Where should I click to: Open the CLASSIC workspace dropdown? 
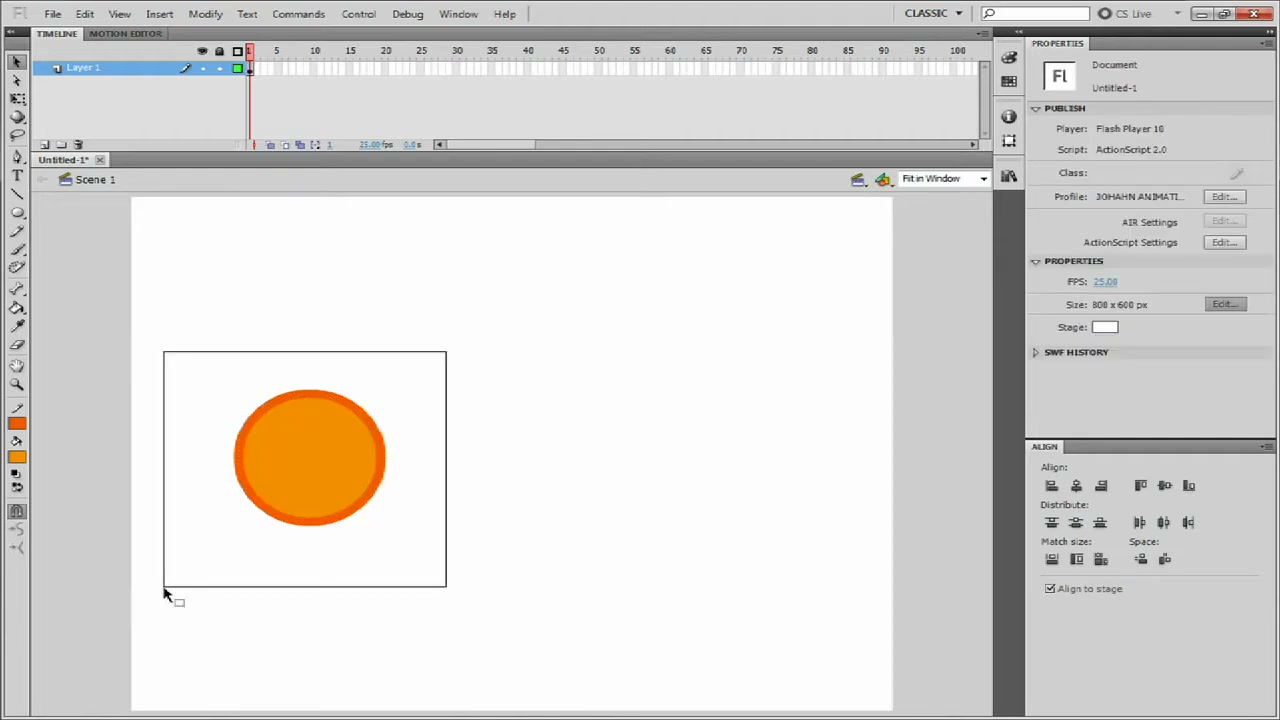click(933, 13)
